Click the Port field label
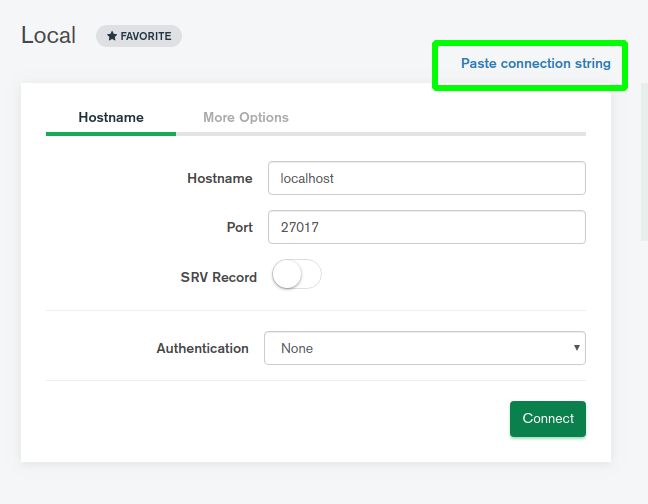Image resolution: width=648 pixels, height=504 pixels. pyautogui.click(x=239, y=227)
